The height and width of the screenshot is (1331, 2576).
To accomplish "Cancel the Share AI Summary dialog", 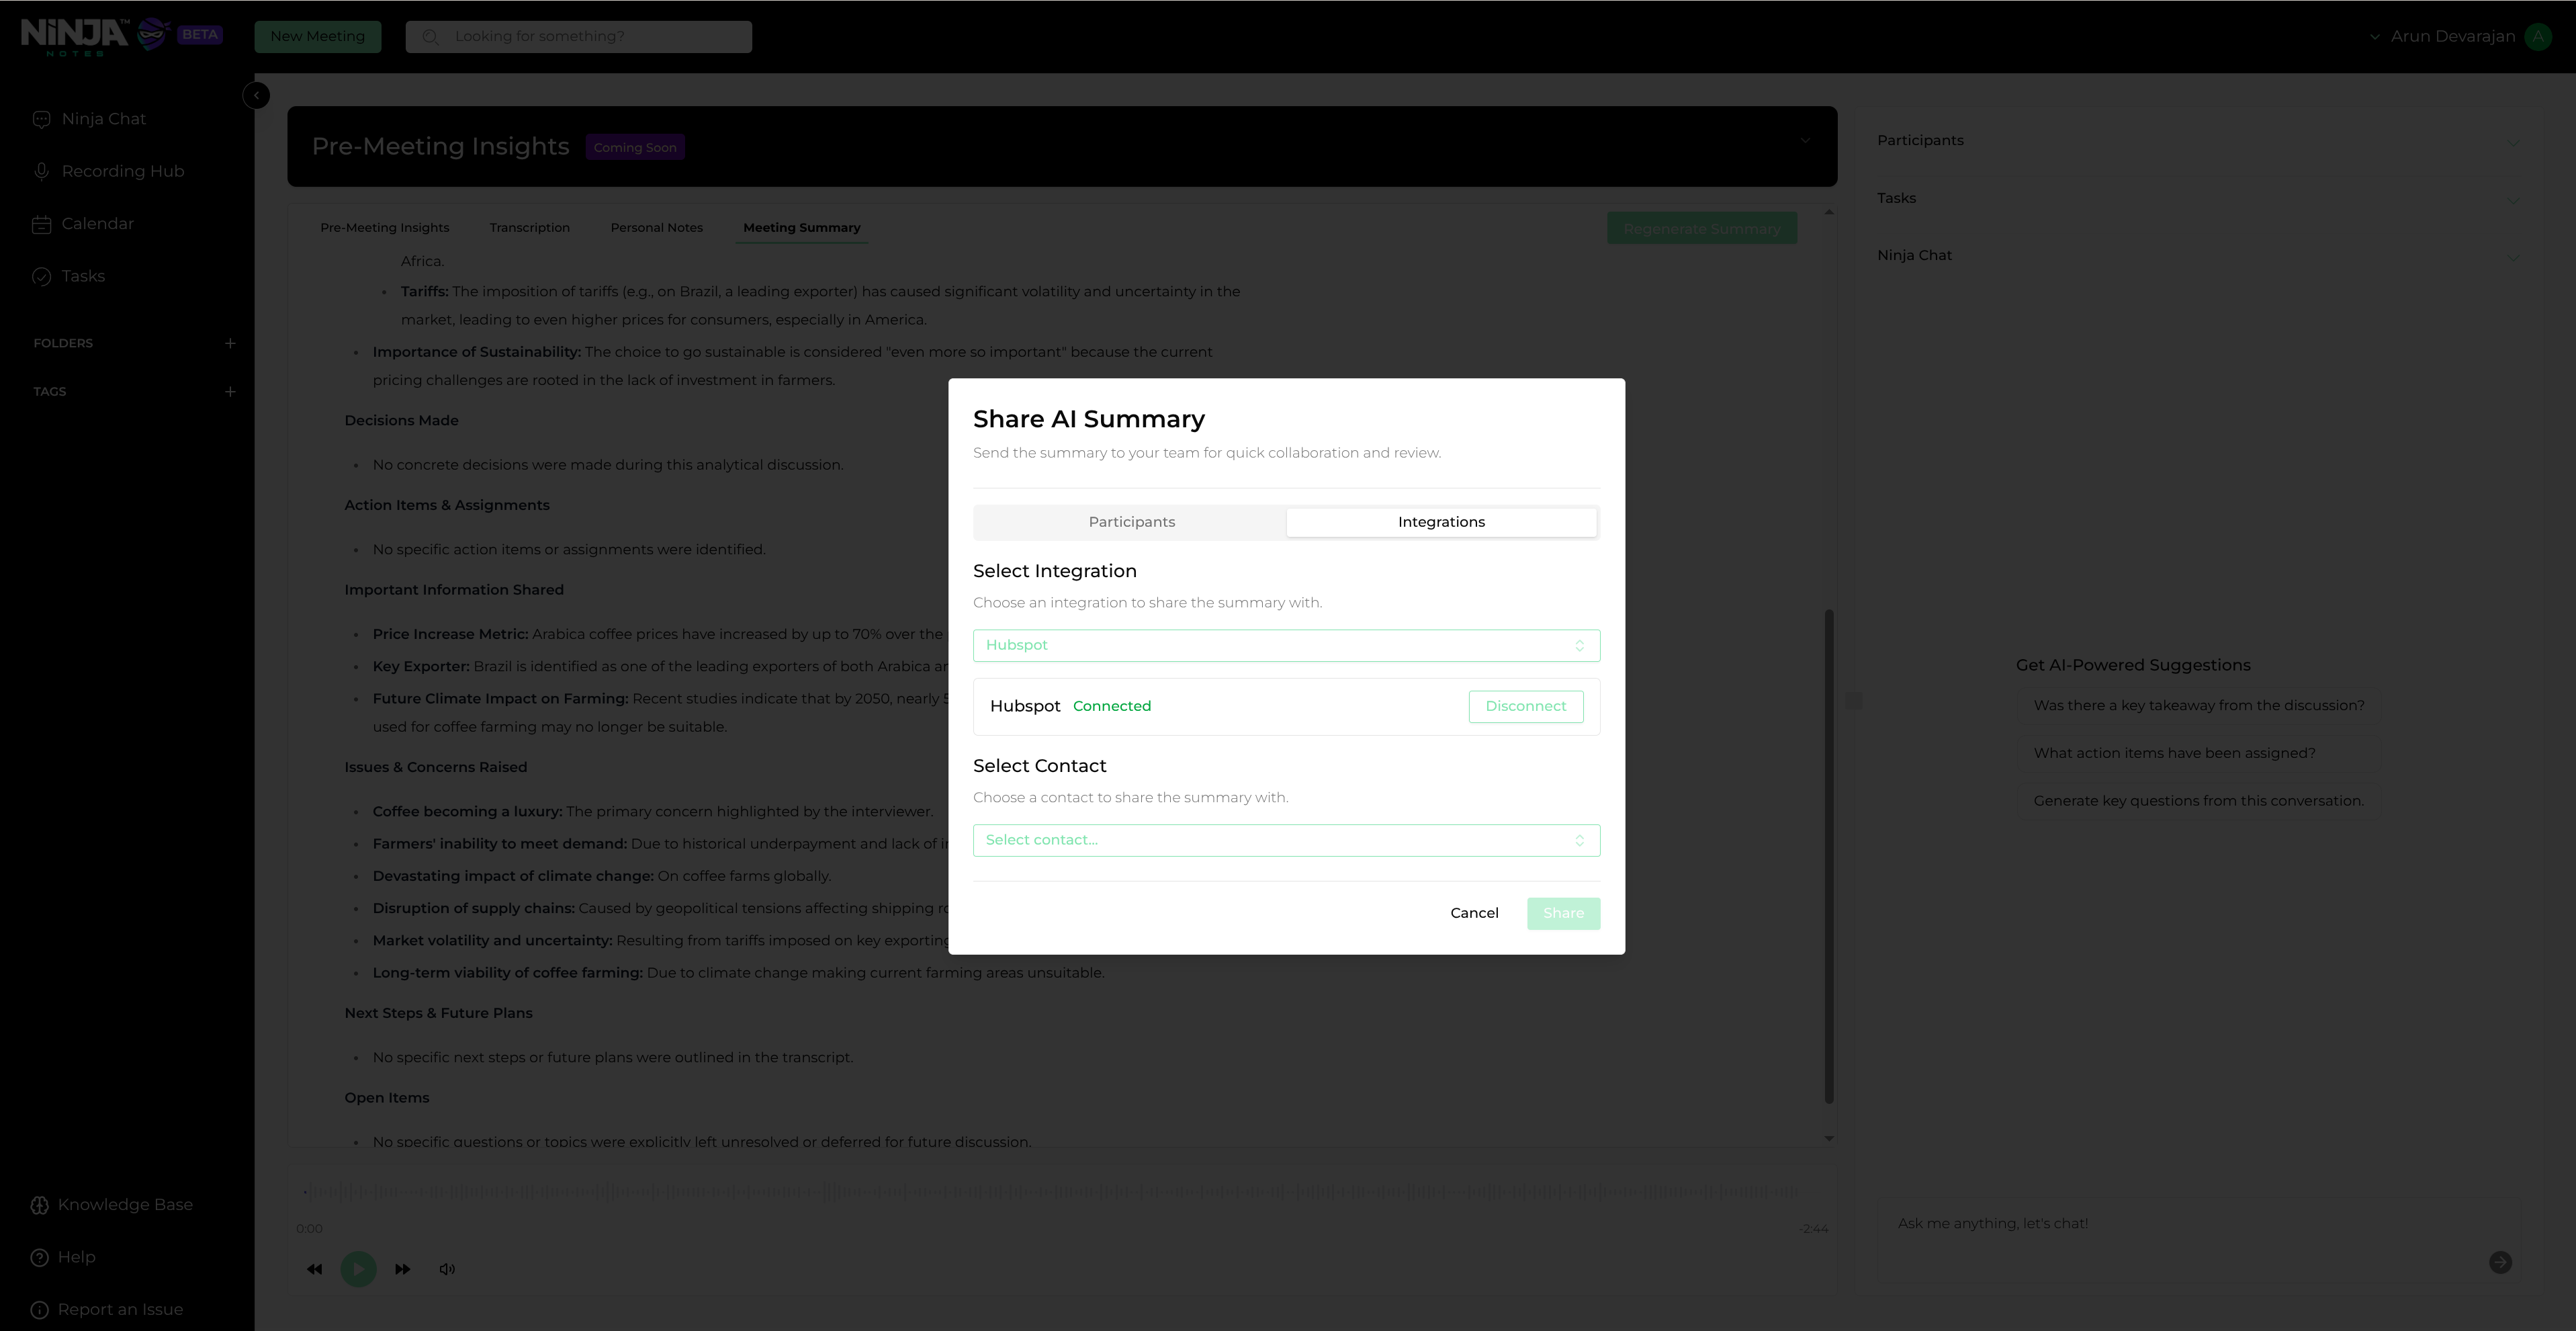I will click(x=1474, y=913).
